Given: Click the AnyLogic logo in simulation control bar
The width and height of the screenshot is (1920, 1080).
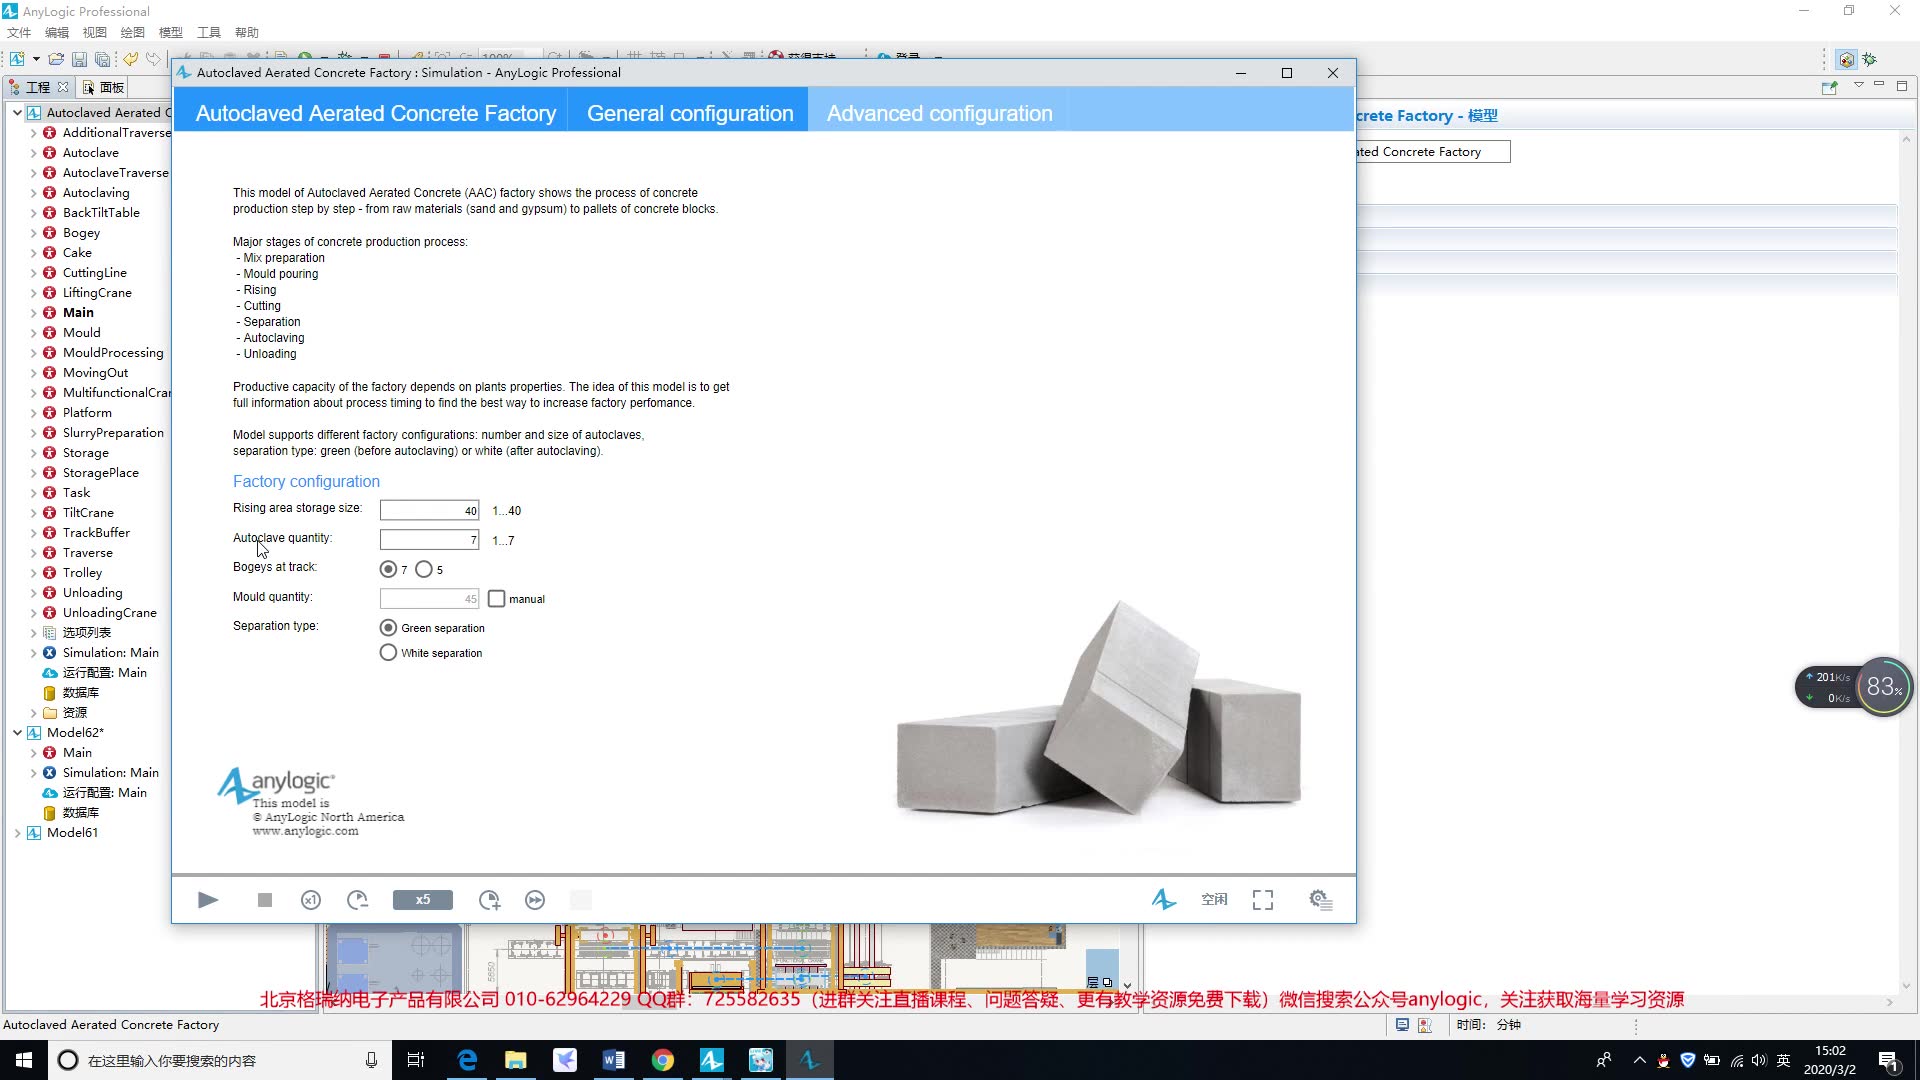Looking at the screenshot, I should (1163, 900).
